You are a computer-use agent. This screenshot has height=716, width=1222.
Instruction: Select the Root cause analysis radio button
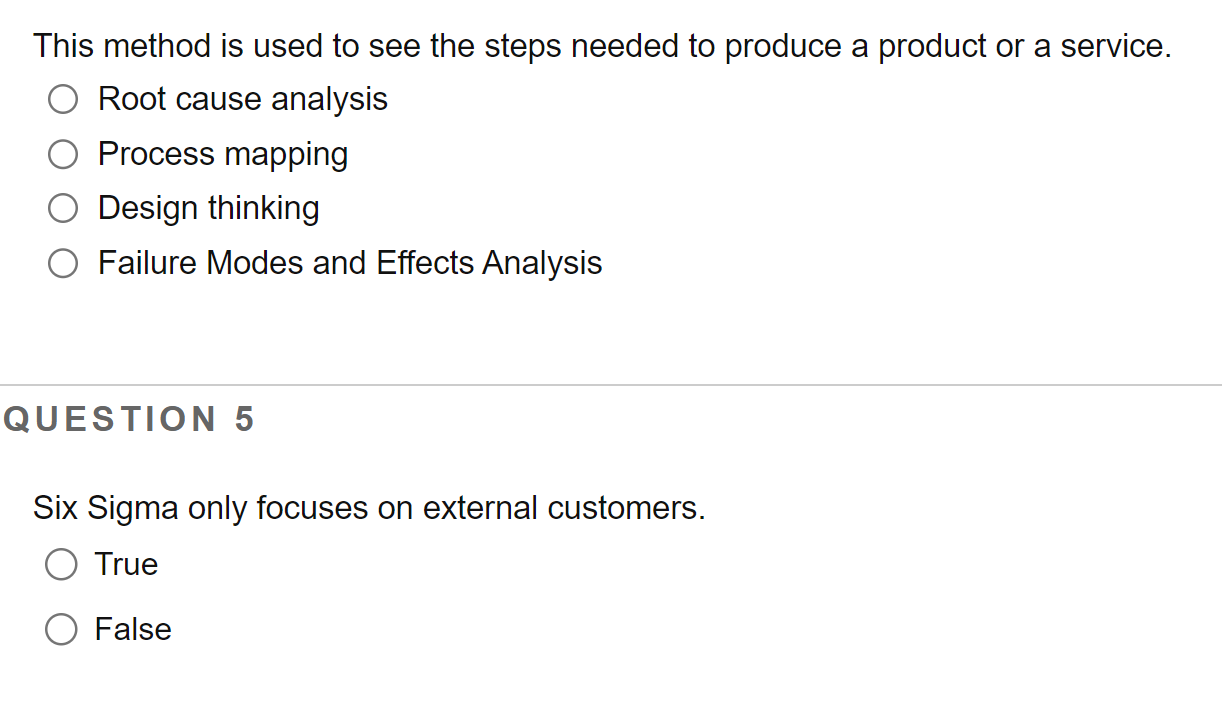pos(63,99)
